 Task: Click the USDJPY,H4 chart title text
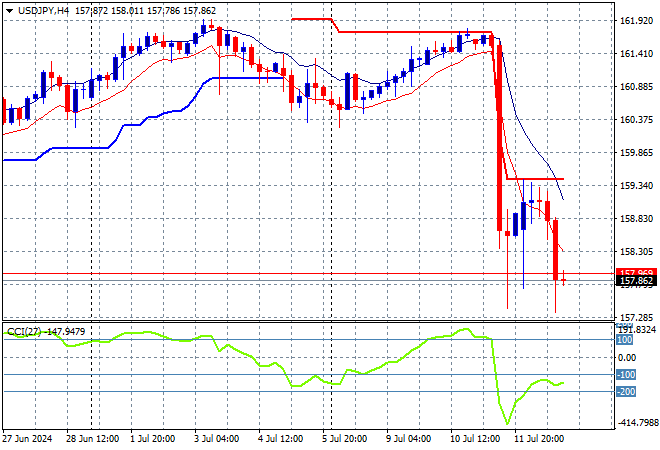pyautogui.click(x=43, y=11)
